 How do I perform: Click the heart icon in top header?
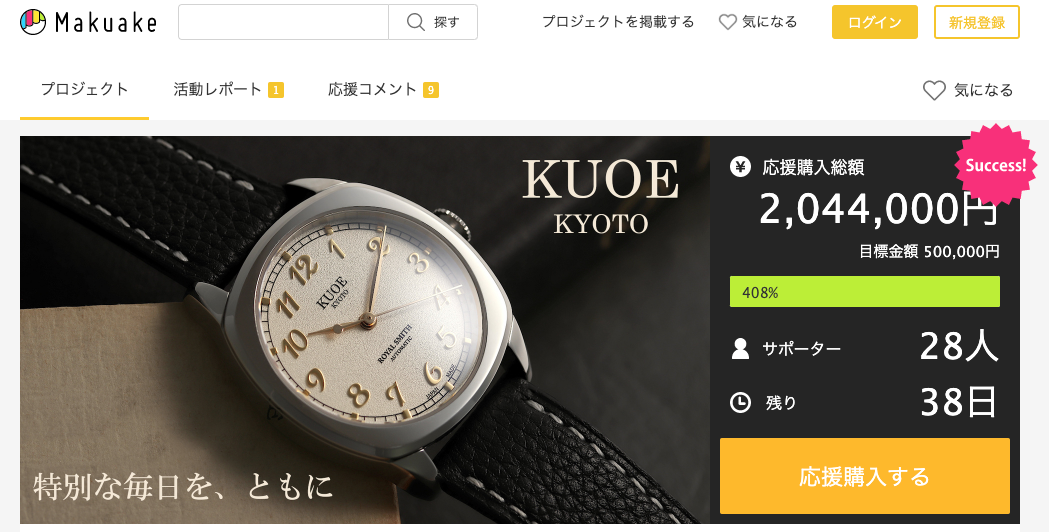[728, 22]
